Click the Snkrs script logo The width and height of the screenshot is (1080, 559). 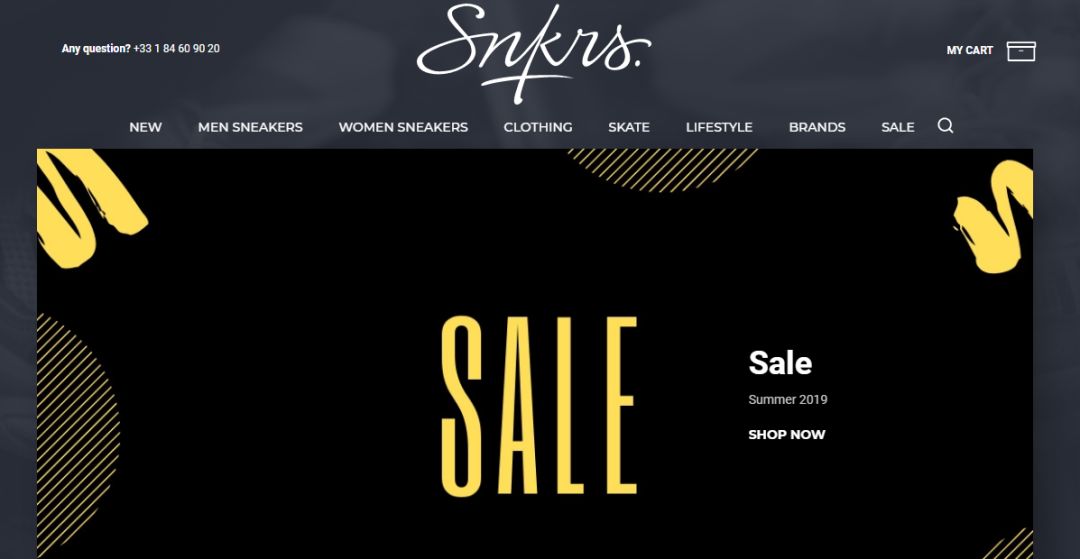(x=534, y=52)
